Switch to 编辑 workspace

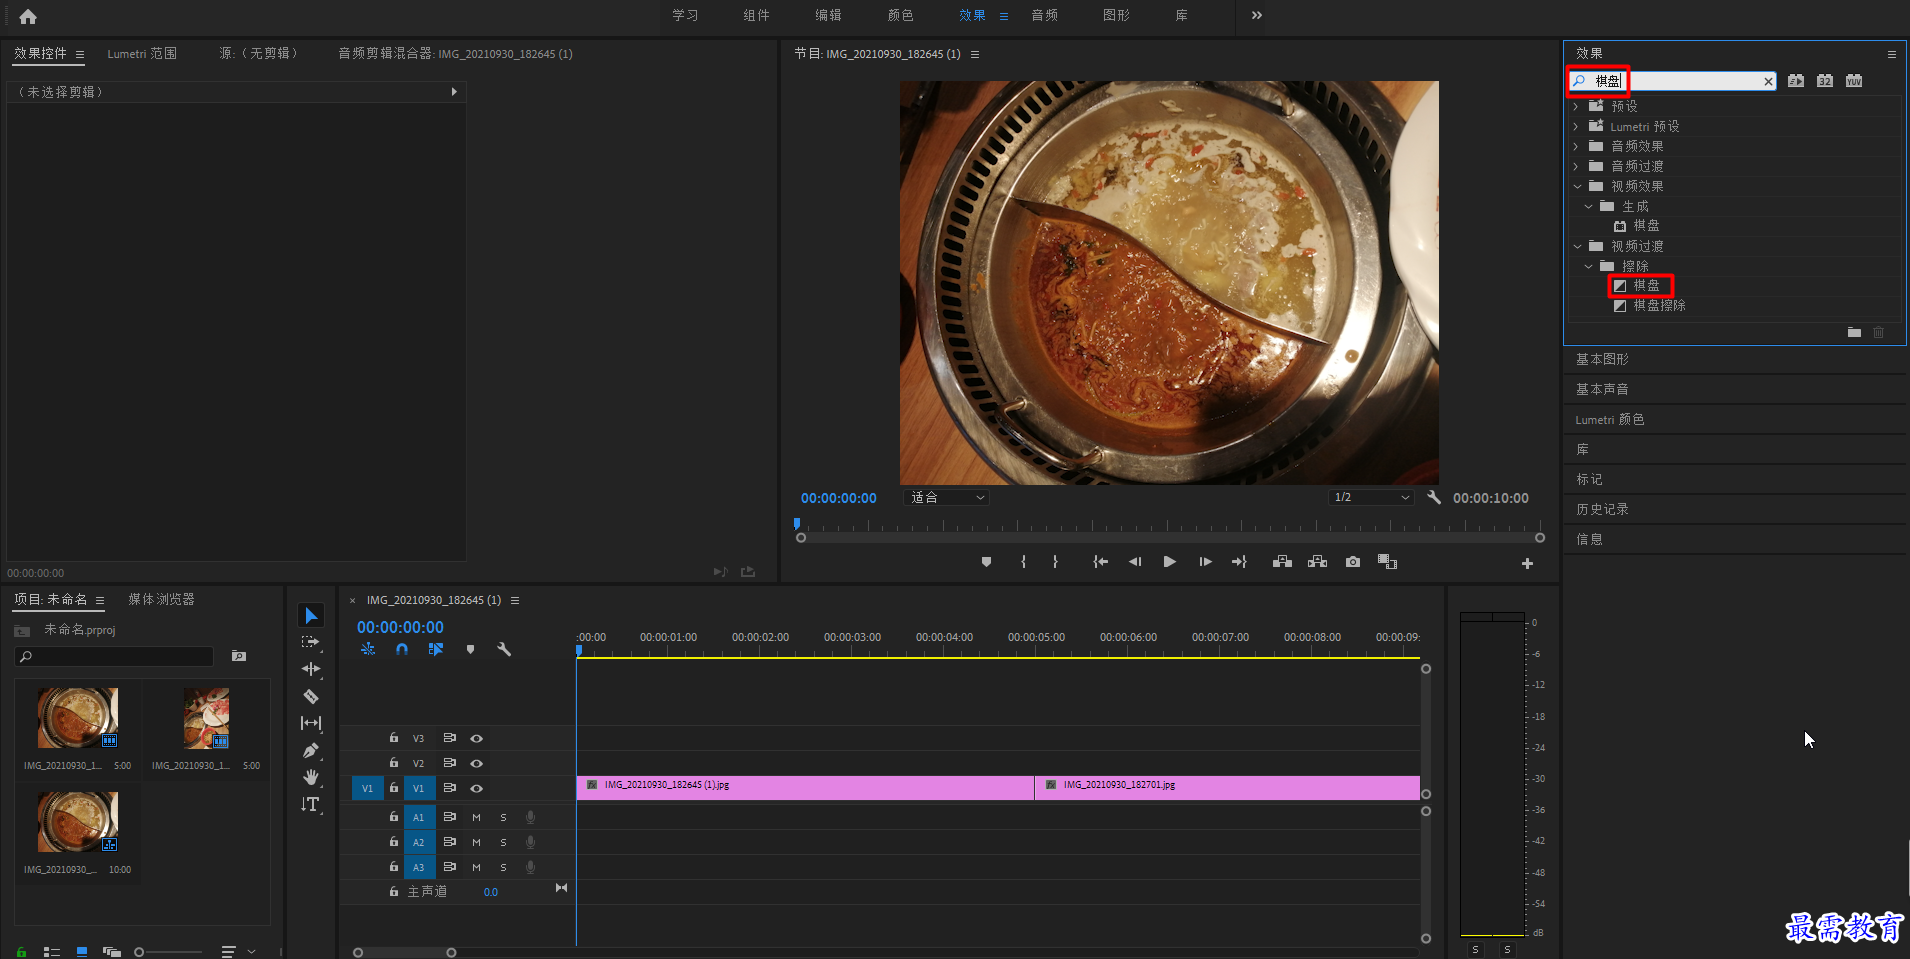coord(828,15)
